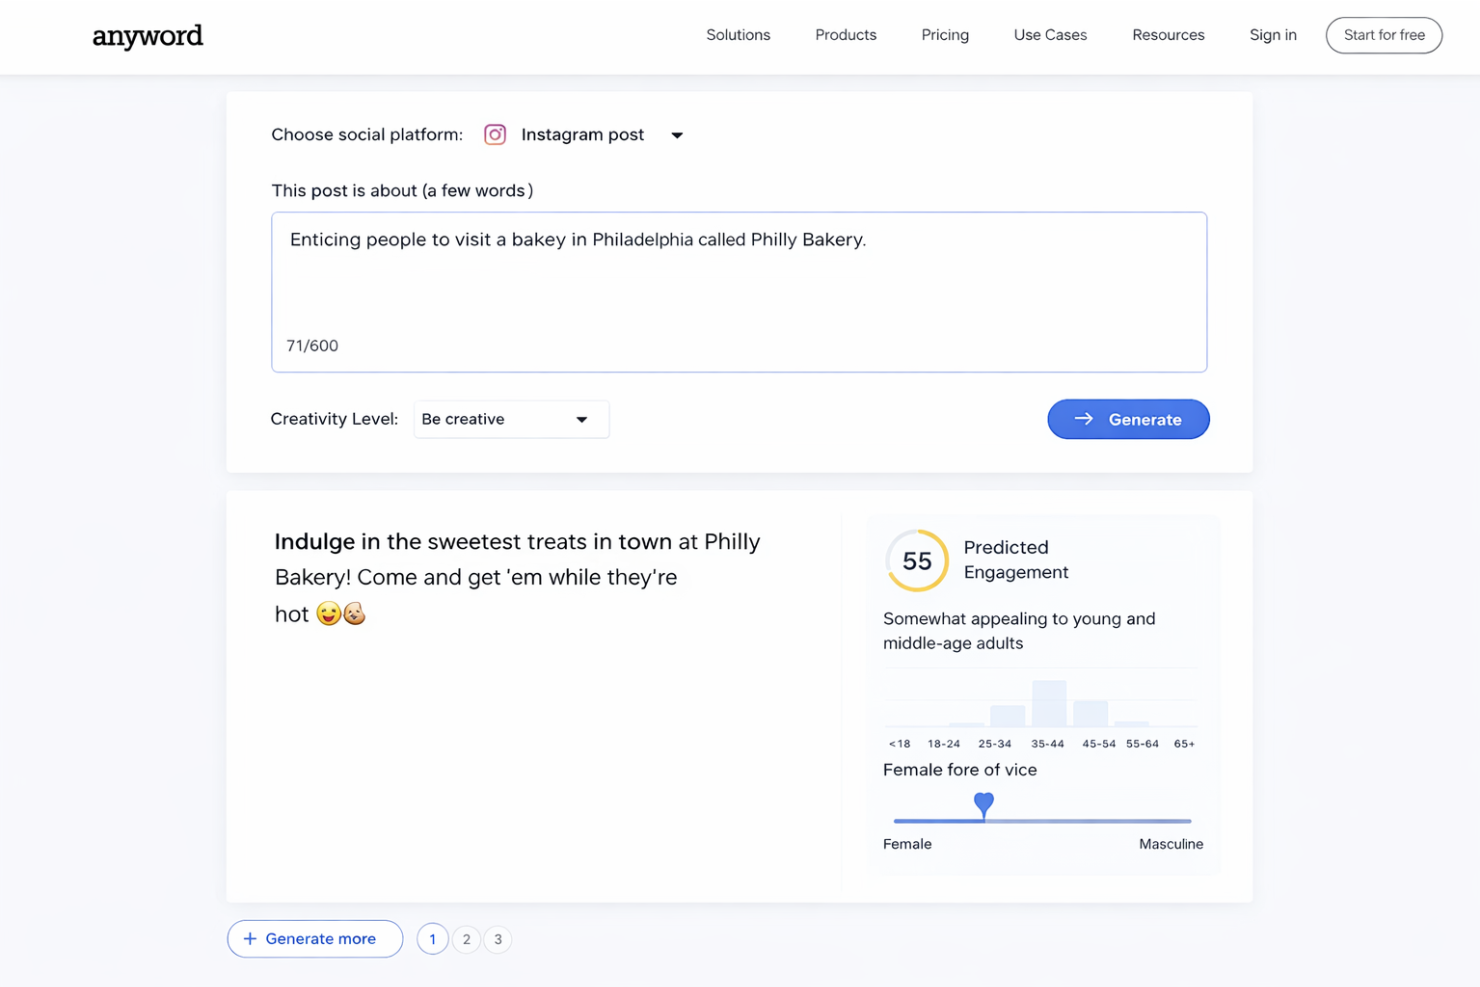The width and height of the screenshot is (1480, 987).
Task: Open the Pricing menu
Action: coord(944,34)
